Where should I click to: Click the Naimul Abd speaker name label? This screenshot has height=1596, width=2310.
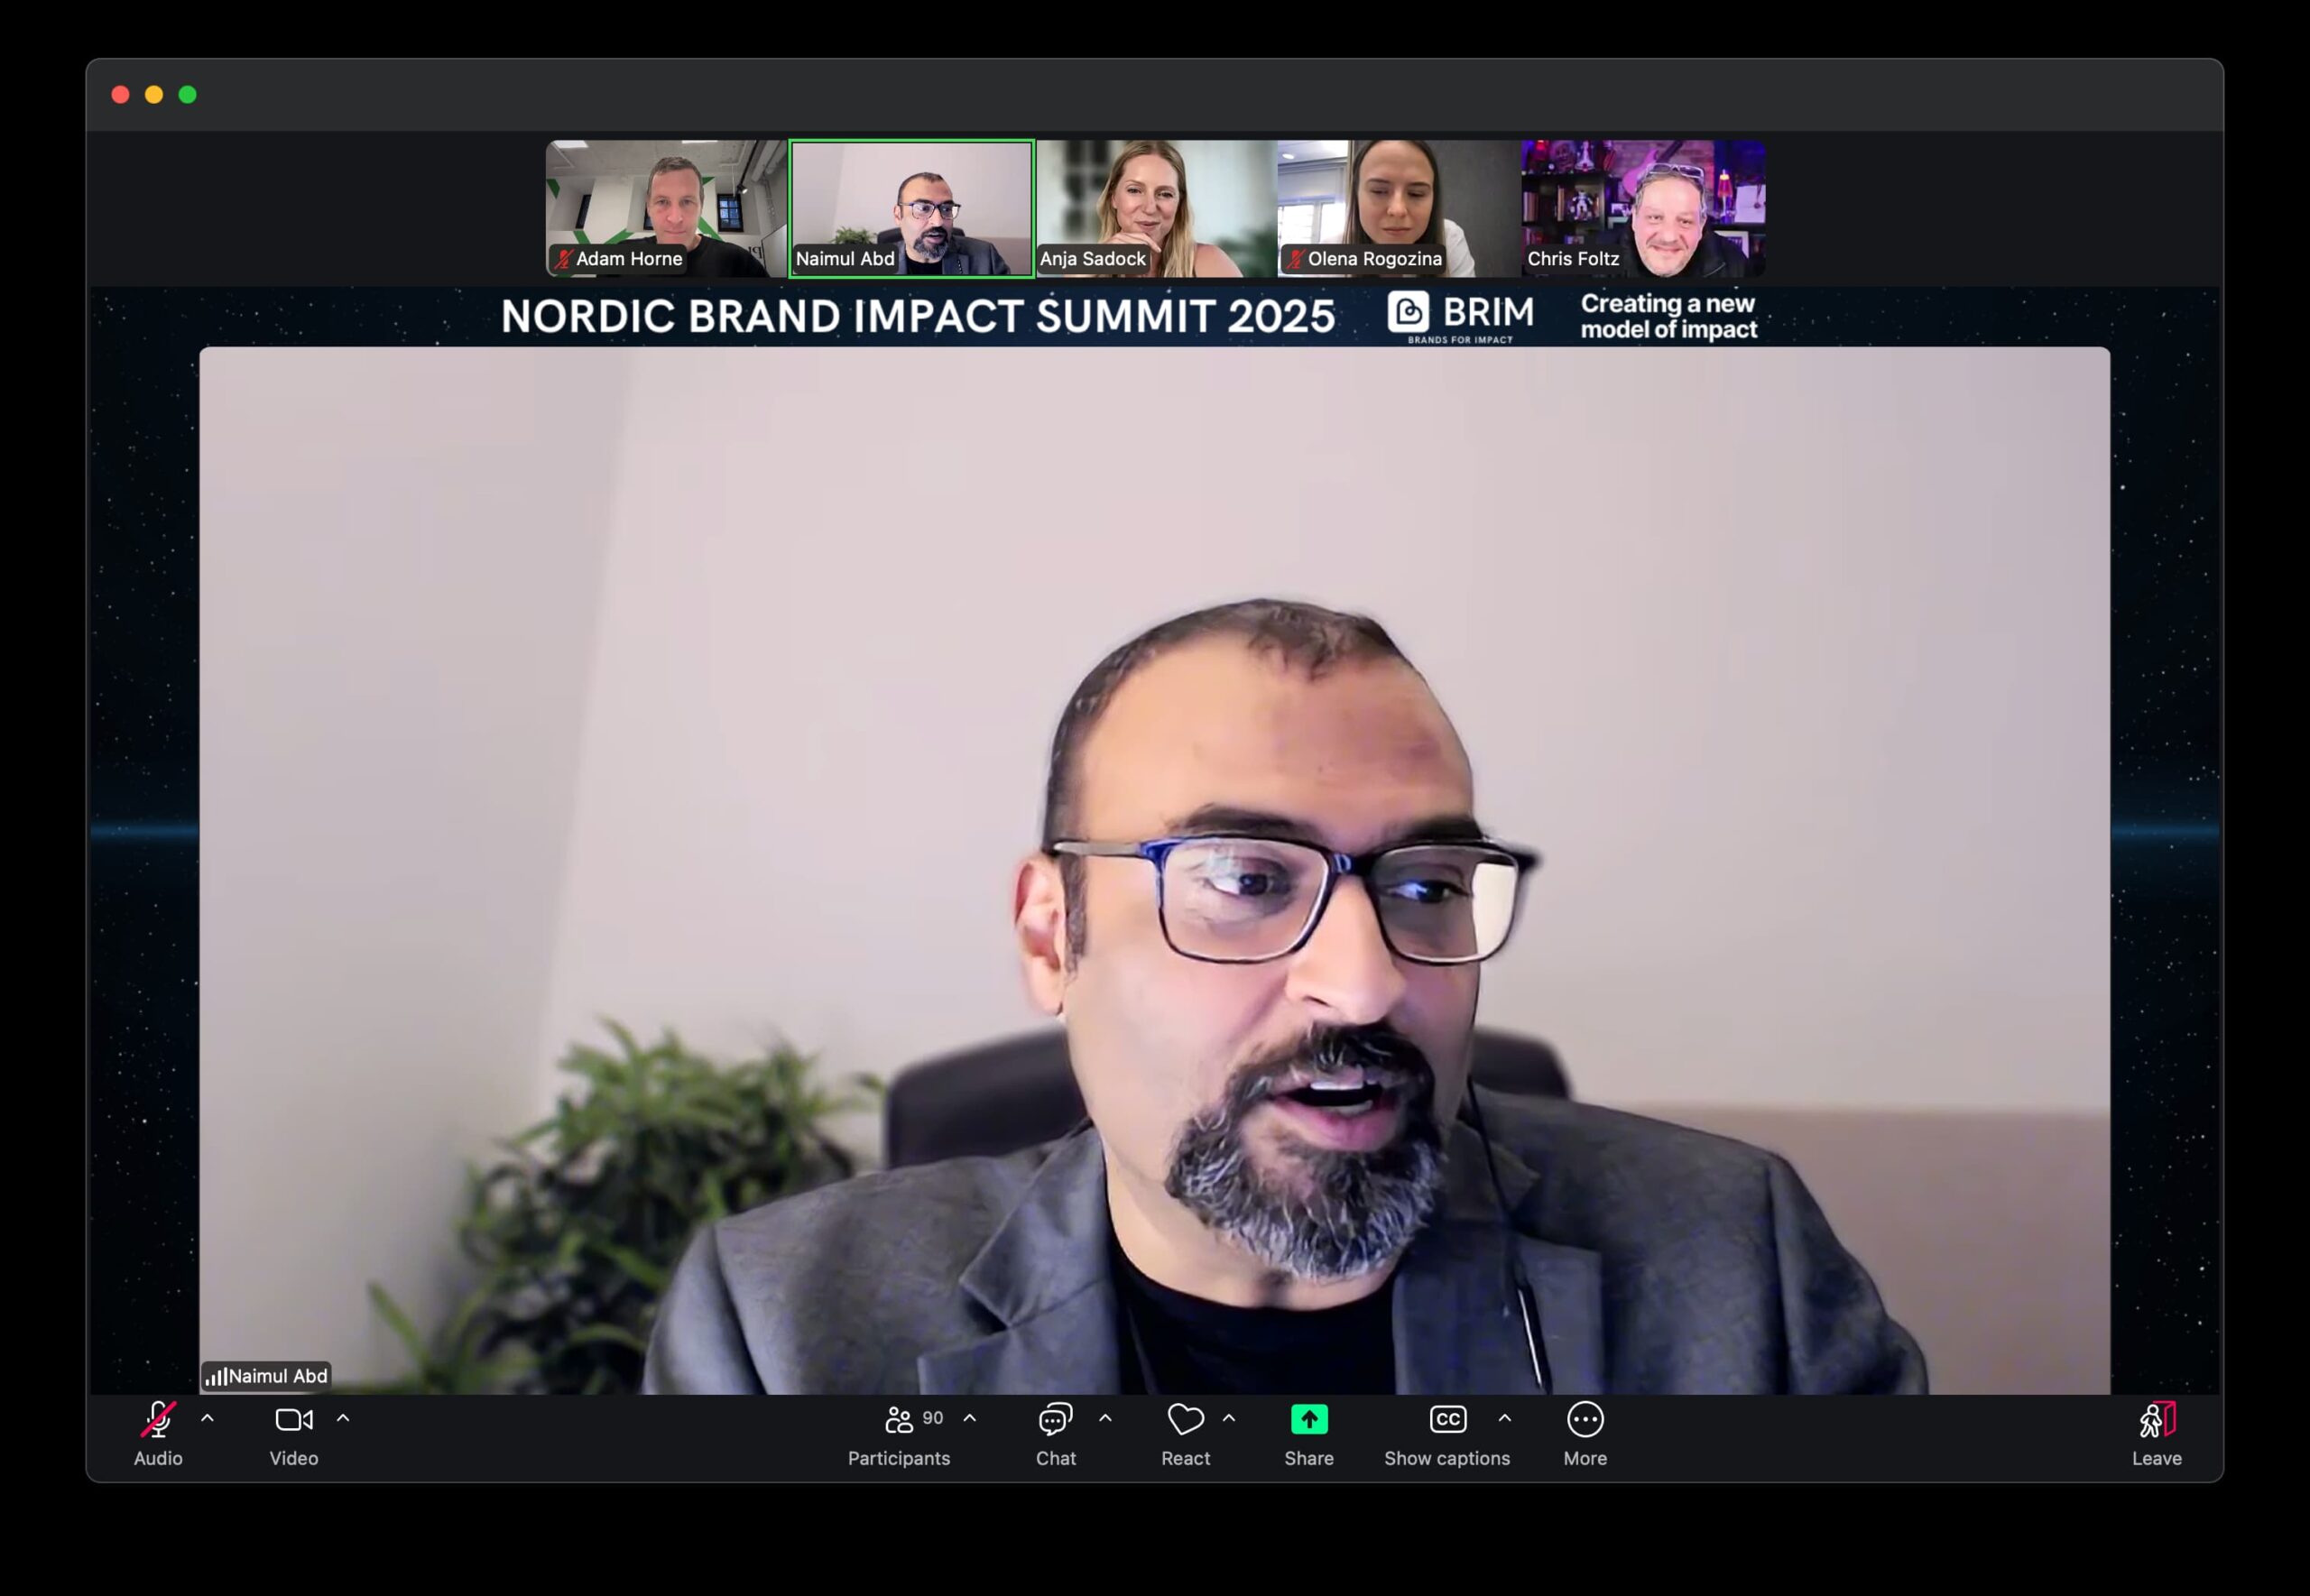278,1376
